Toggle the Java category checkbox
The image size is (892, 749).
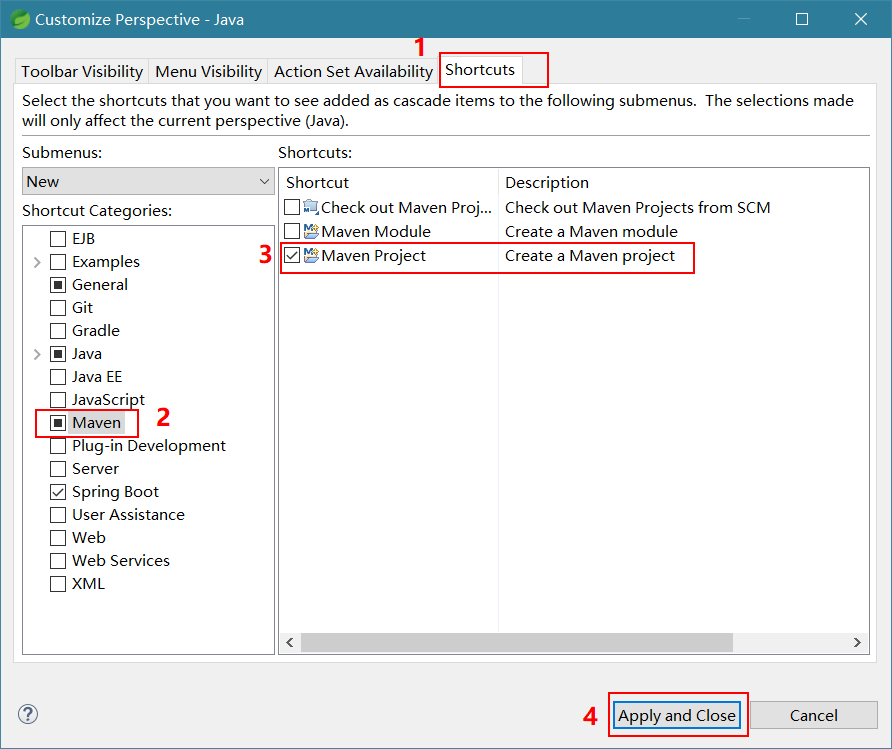pos(58,354)
